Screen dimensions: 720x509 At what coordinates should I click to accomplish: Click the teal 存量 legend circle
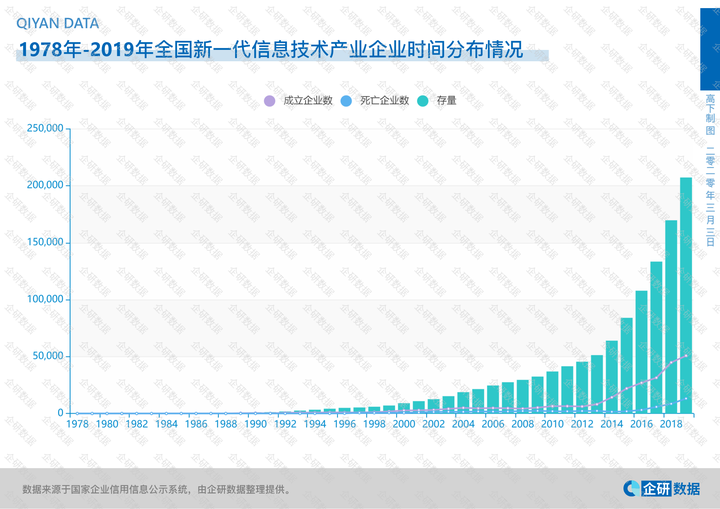pyautogui.click(x=423, y=101)
